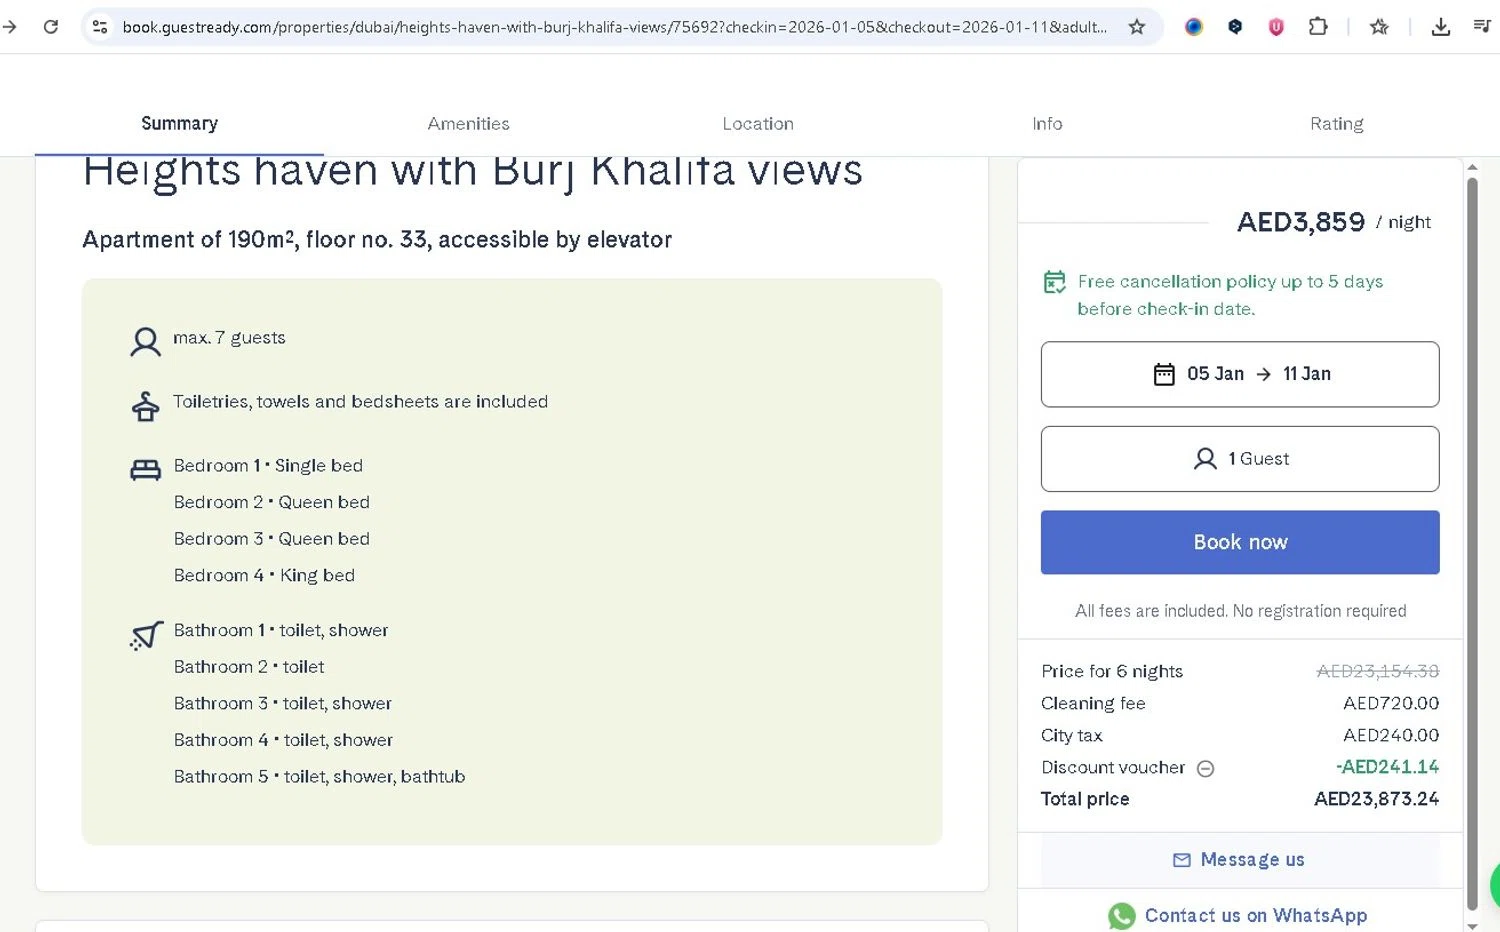Click 'Toiletries, towels and bedsheets are included'

coord(360,402)
